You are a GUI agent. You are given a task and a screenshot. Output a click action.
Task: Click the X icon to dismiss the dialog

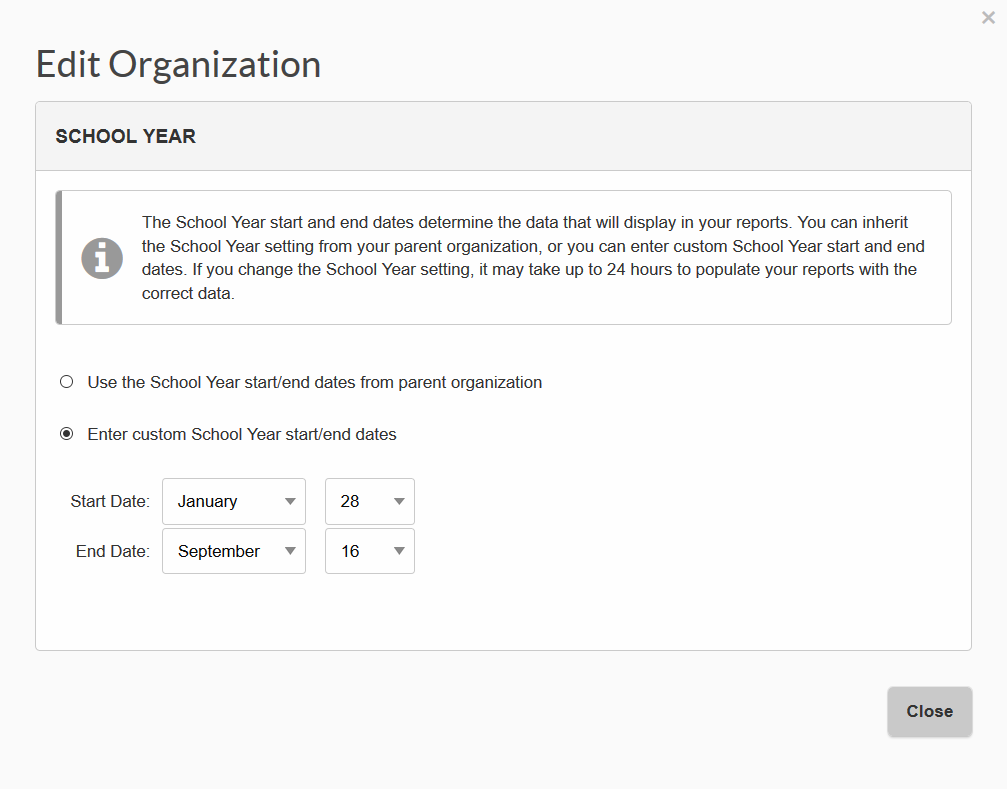(988, 17)
